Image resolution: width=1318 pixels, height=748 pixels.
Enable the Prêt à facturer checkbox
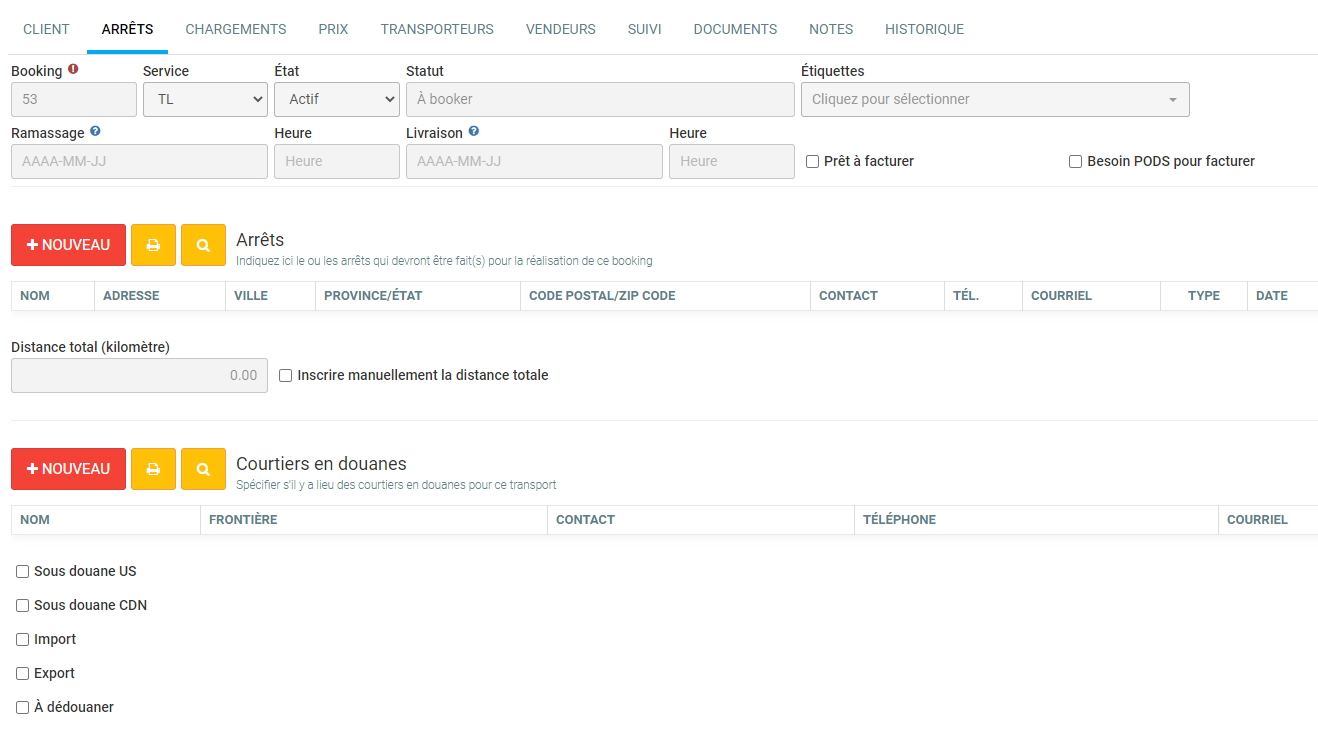point(813,161)
